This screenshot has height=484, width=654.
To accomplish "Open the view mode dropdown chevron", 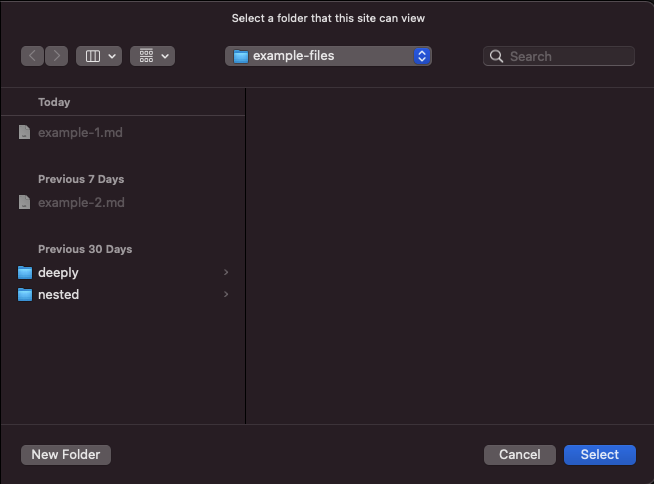I will [111, 56].
